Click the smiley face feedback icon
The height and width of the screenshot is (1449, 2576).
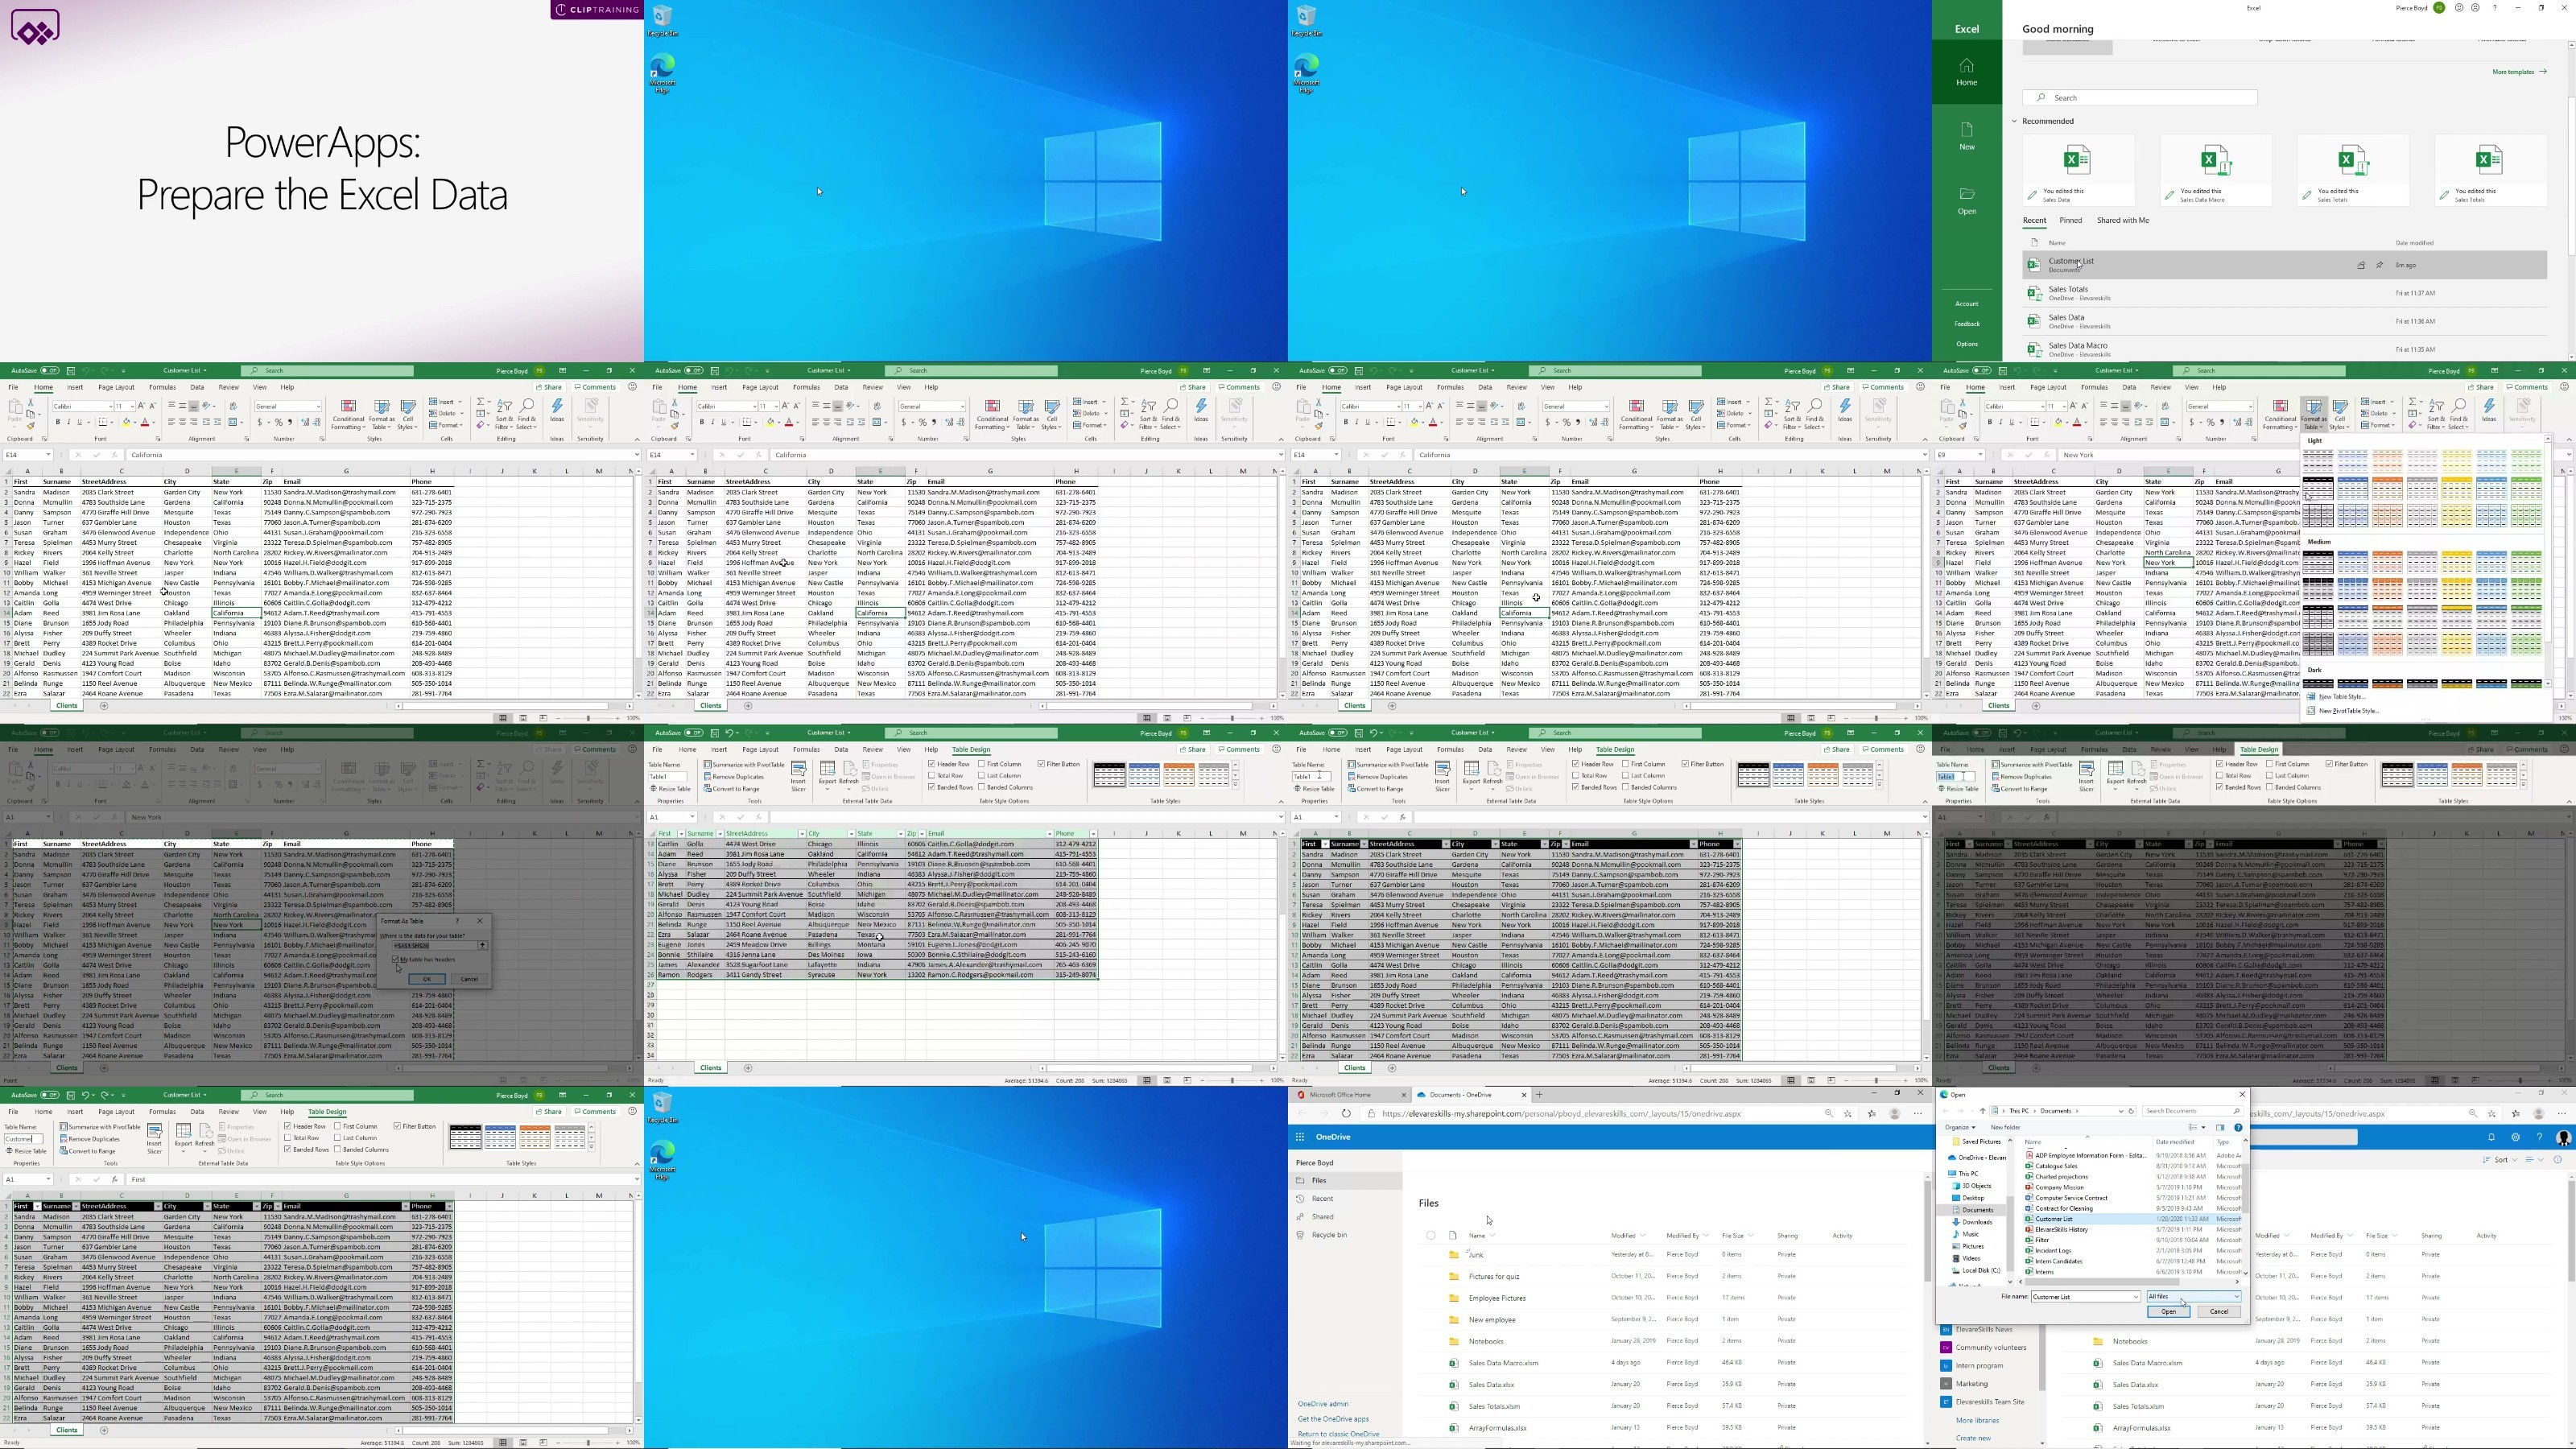2459,8
